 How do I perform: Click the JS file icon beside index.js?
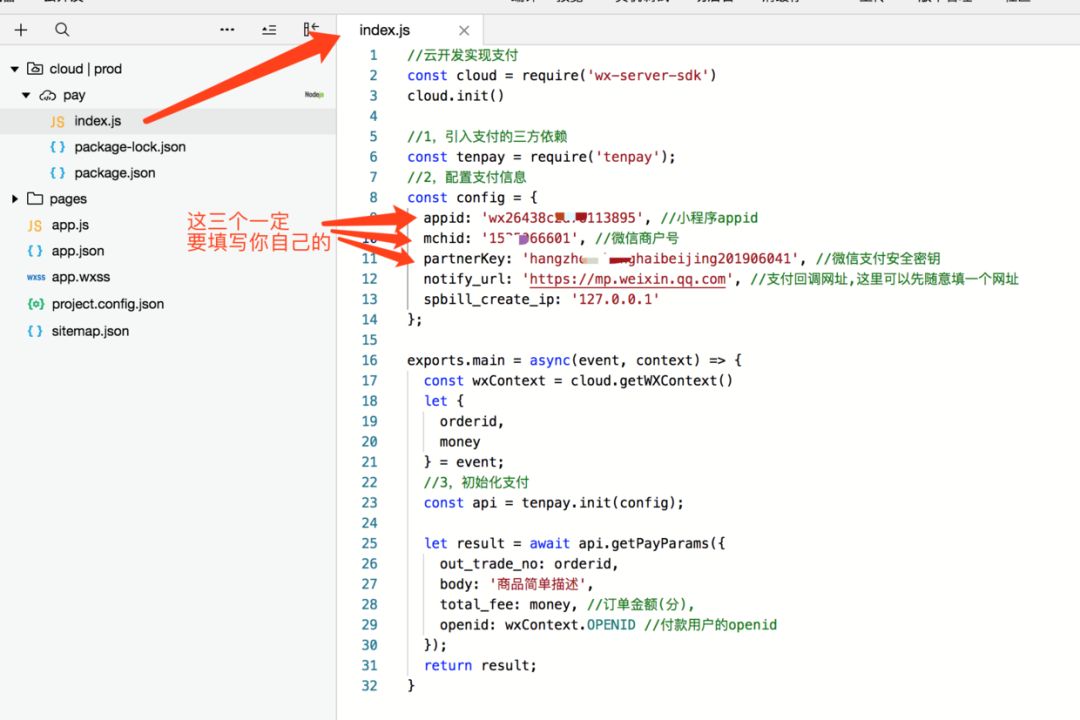coord(58,120)
